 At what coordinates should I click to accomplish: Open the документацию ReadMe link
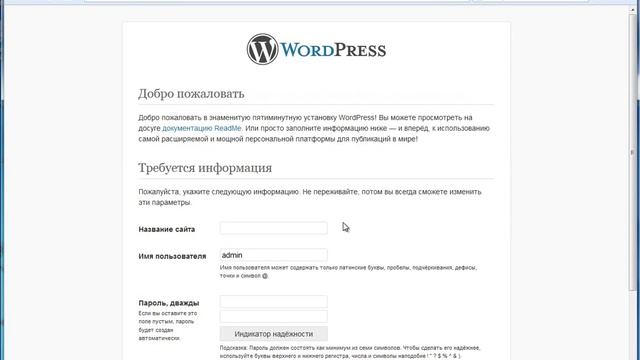202,128
